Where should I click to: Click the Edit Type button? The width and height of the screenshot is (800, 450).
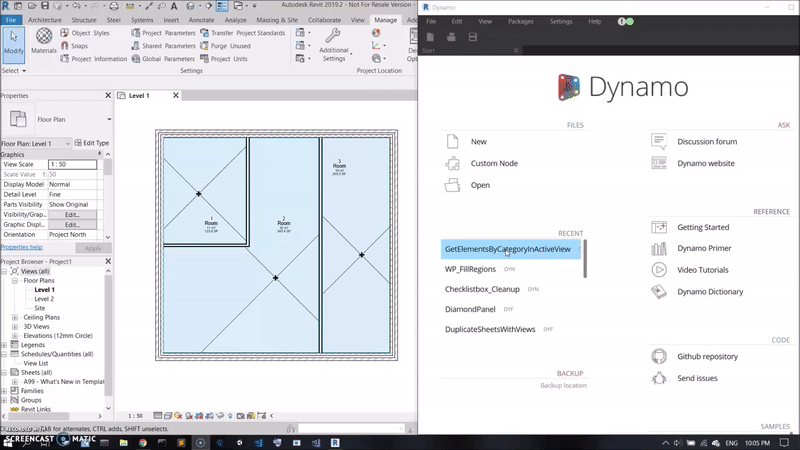pos(93,143)
